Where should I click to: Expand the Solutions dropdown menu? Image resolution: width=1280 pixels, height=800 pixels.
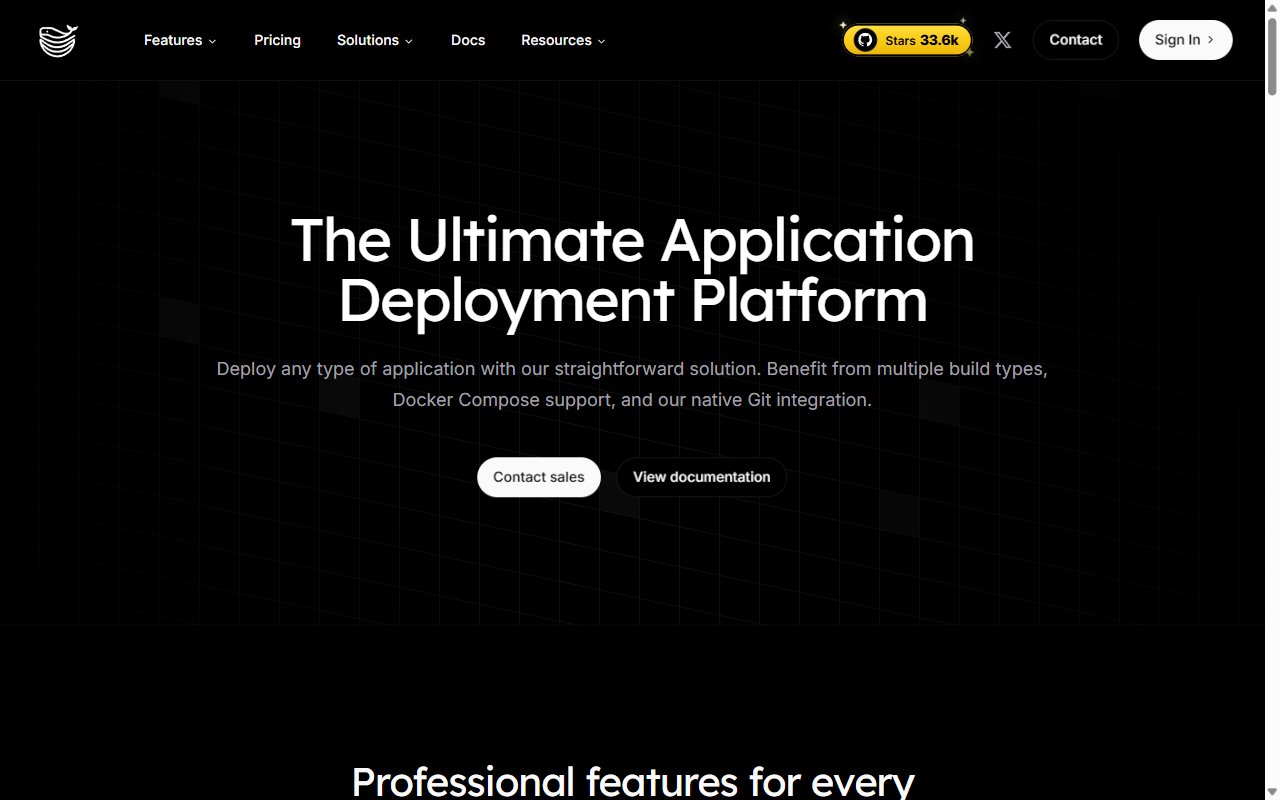click(x=375, y=40)
